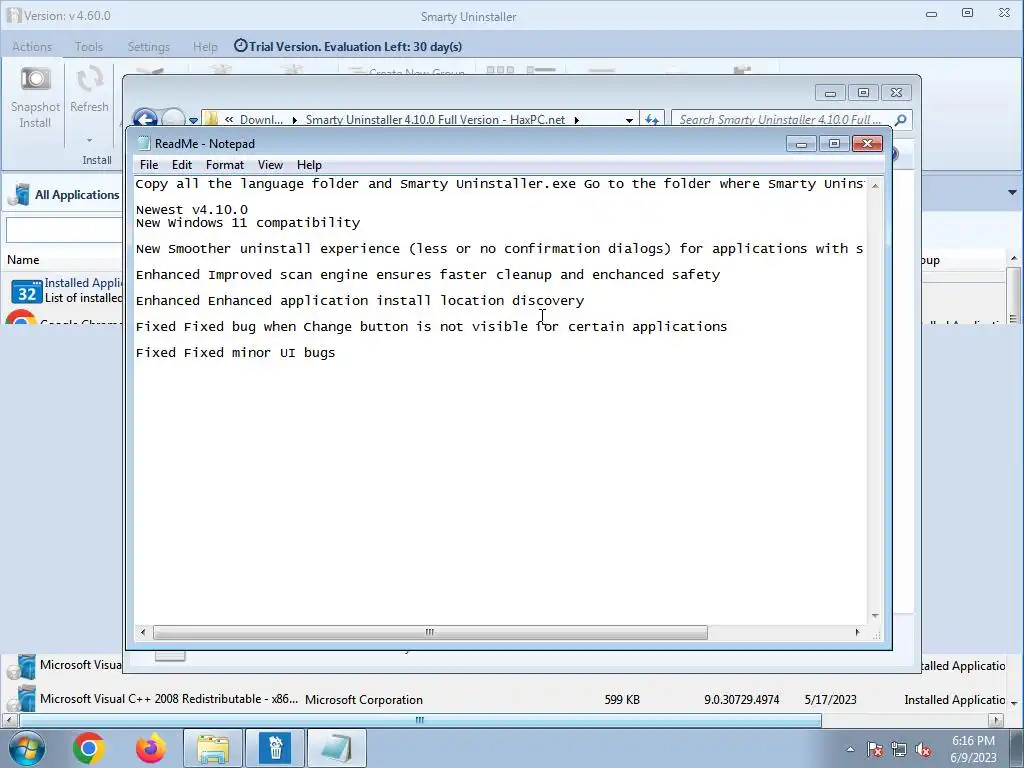Click the Notepad title bar document icon

[x=144, y=144]
